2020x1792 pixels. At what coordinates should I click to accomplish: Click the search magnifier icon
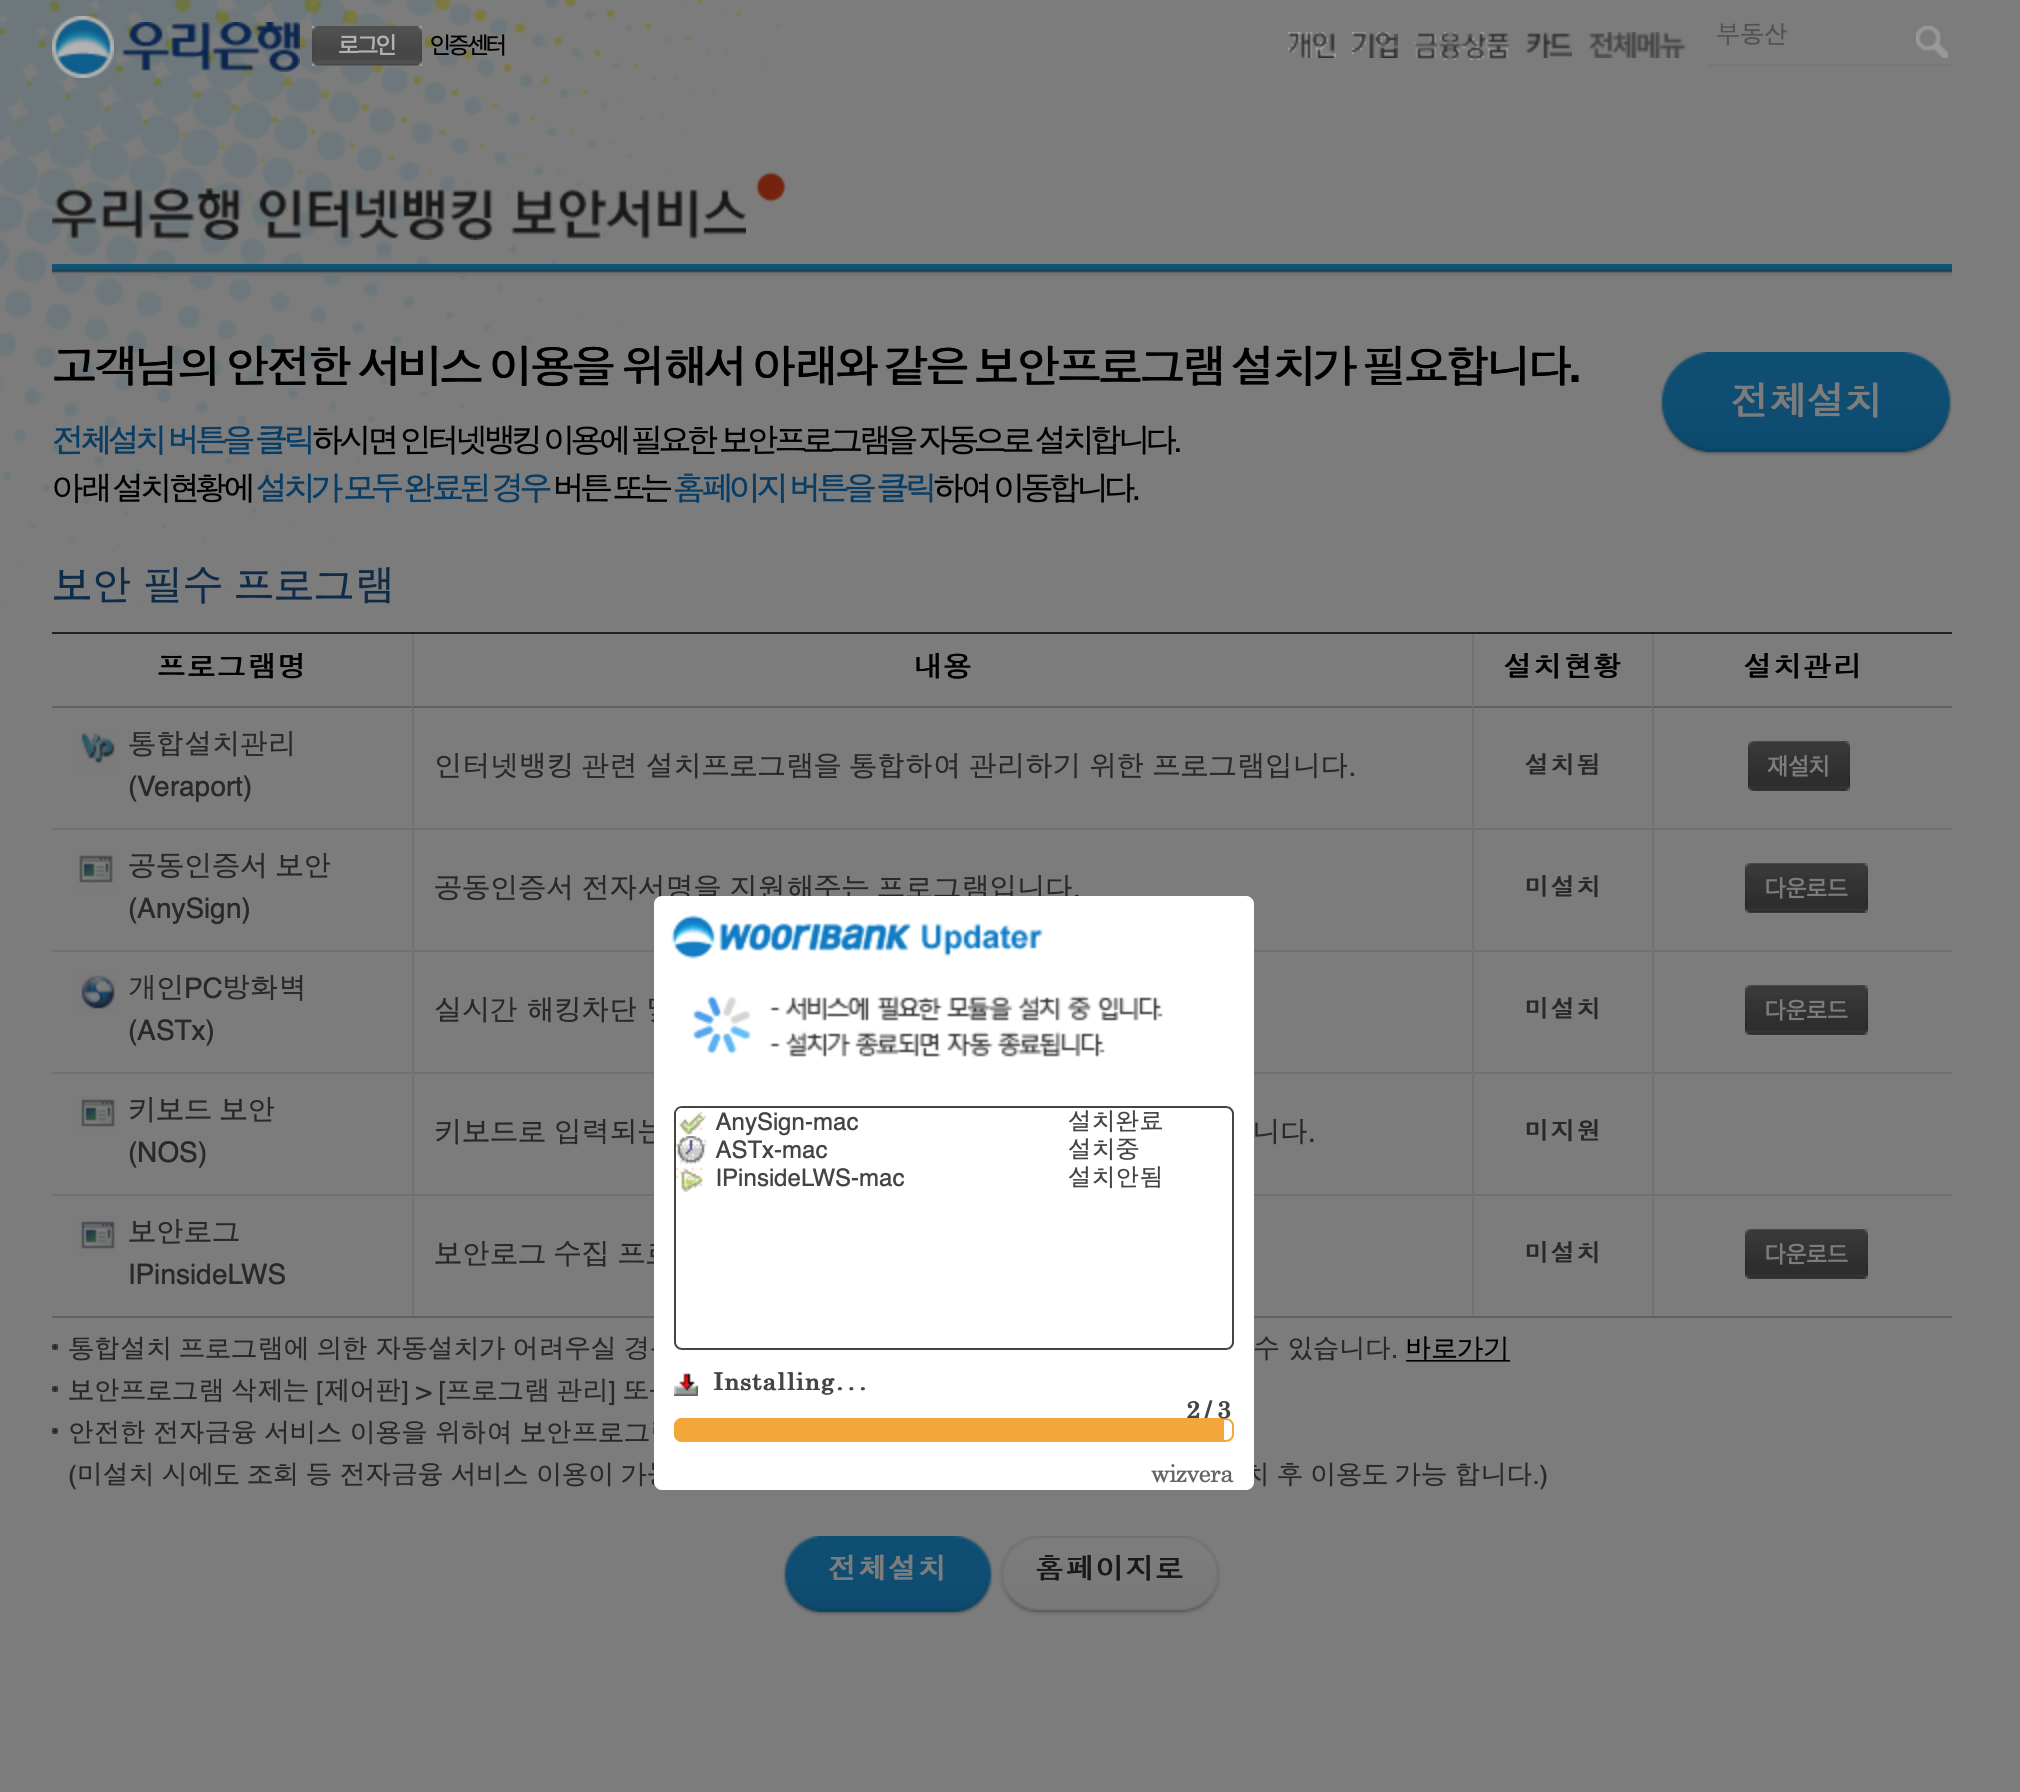pyautogui.click(x=1930, y=42)
